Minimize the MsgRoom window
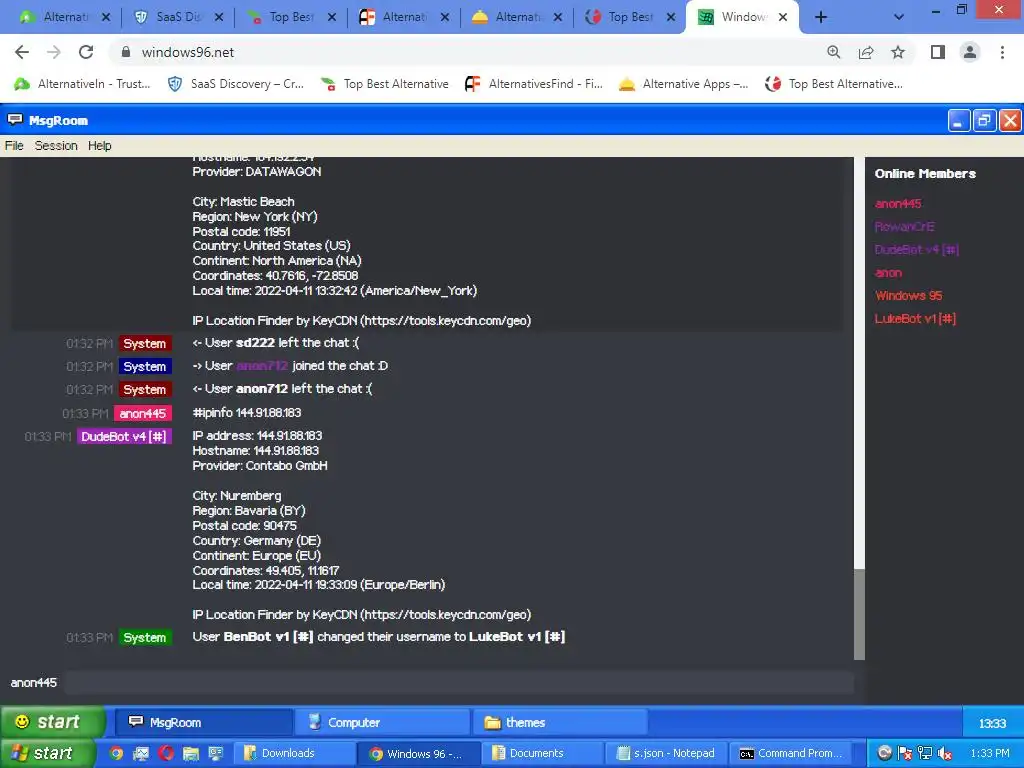The height and width of the screenshot is (768, 1024). point(958,120)
